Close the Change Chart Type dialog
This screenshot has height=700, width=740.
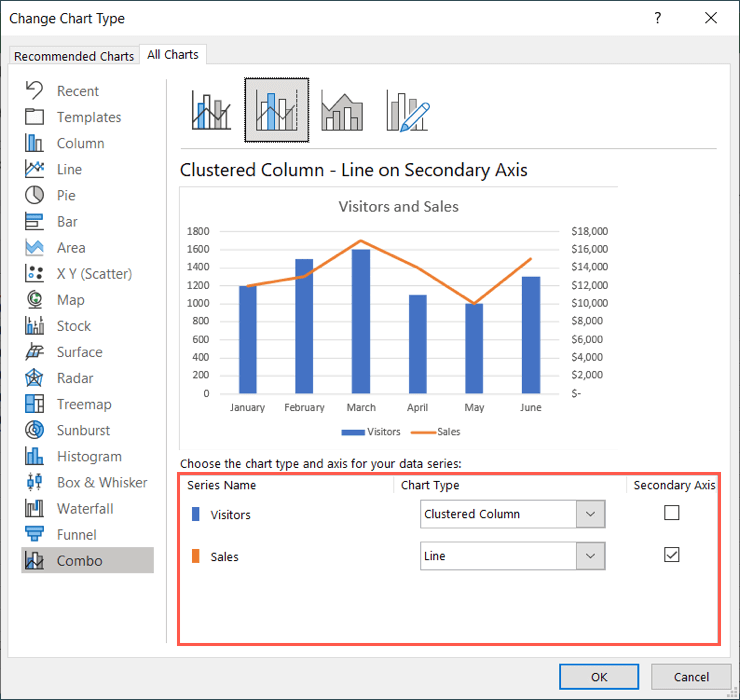click(x=711, y=18)
